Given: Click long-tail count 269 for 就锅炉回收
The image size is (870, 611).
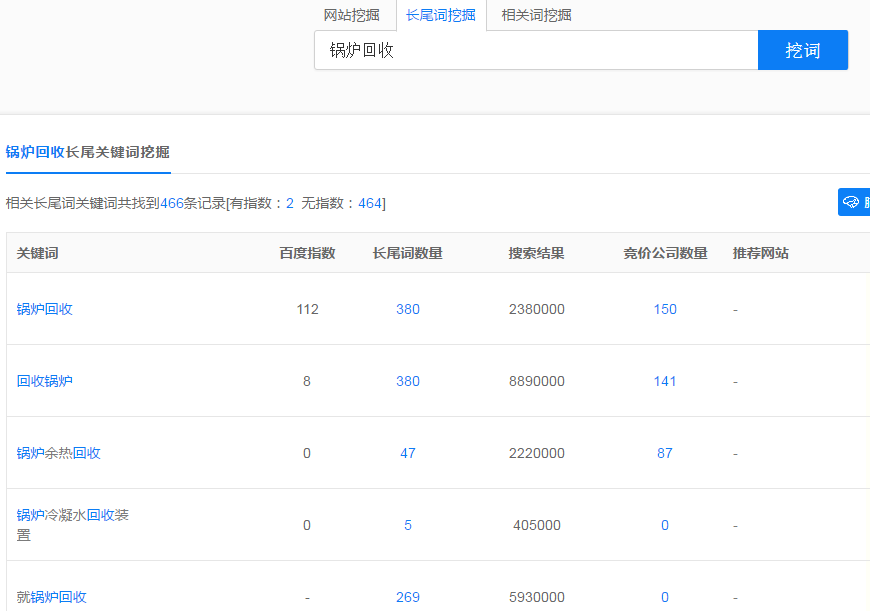Looking at the screenshot, I should click(x=407, y=597).
